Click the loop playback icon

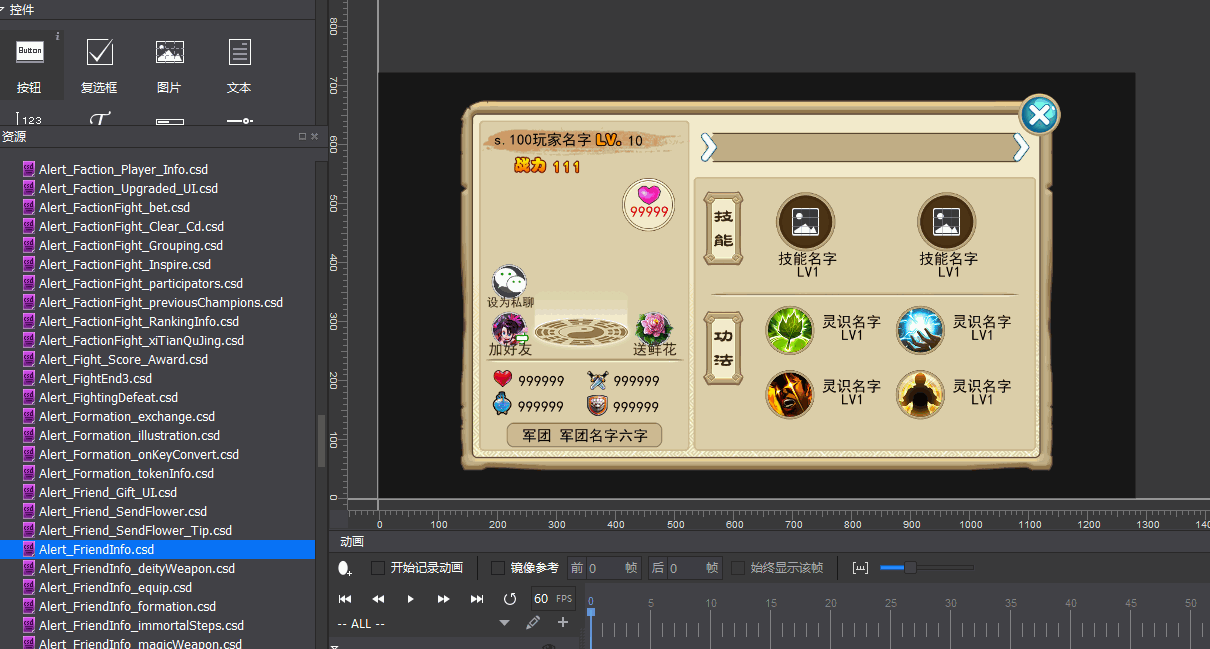click(510, 599)
